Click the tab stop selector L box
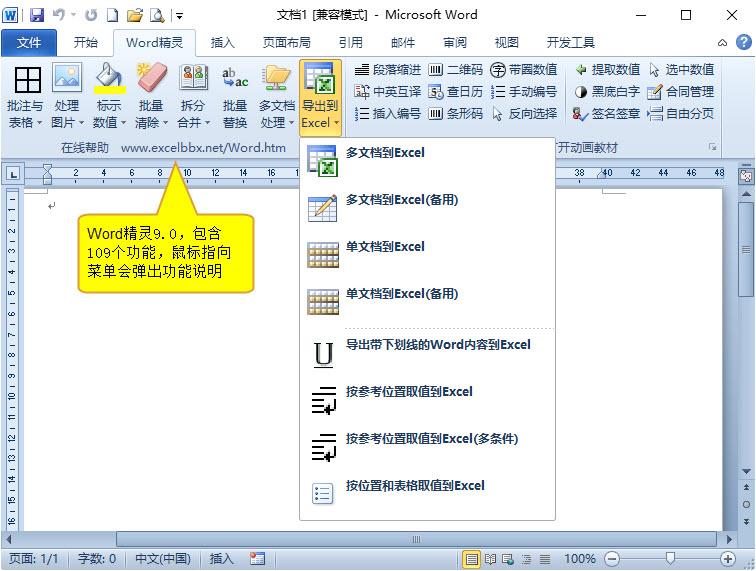 [x=13, y=174]
